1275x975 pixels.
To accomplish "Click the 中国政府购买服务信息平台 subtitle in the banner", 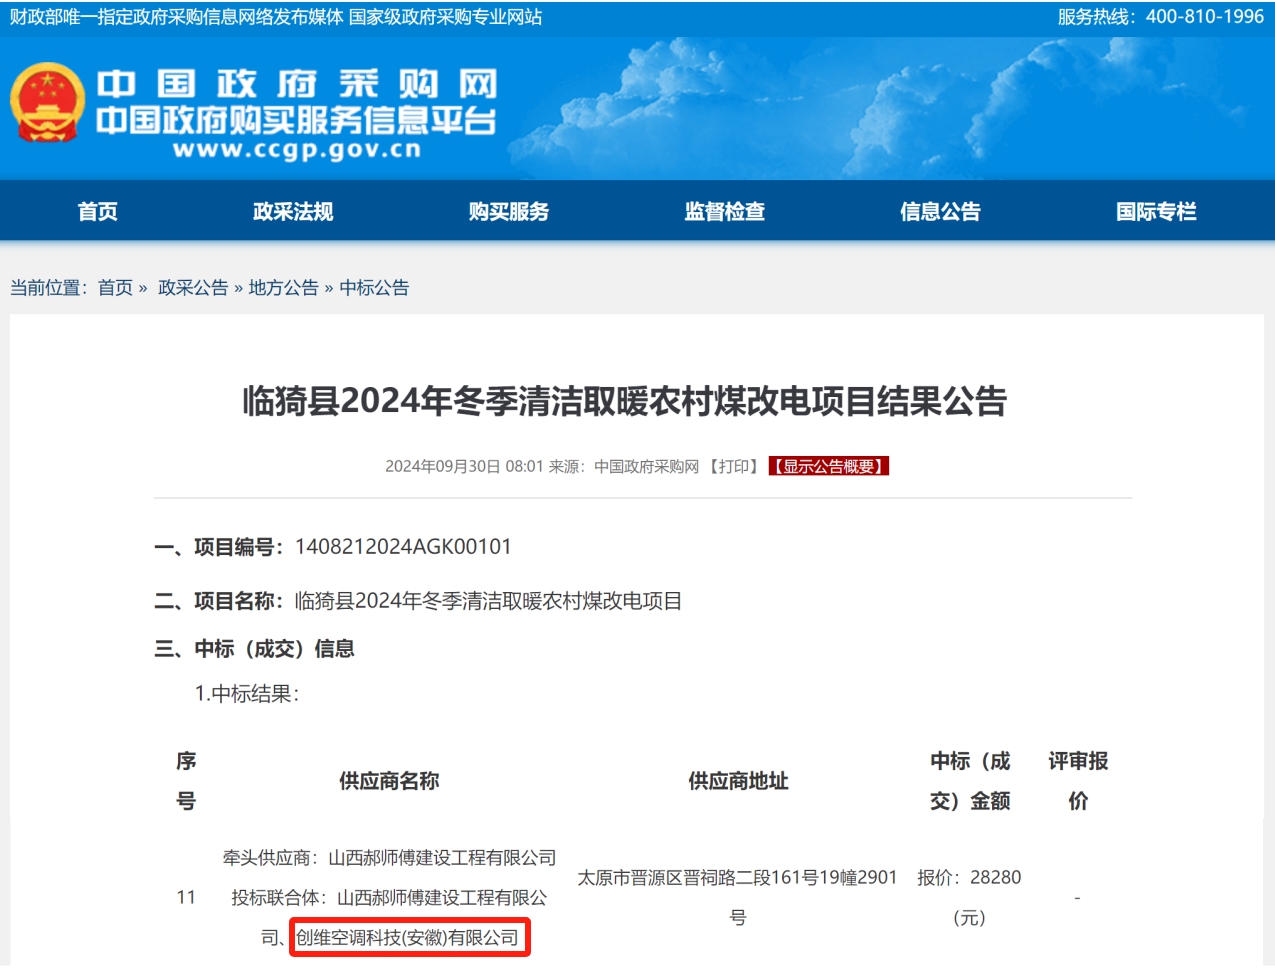I will (x=297, y=120).
